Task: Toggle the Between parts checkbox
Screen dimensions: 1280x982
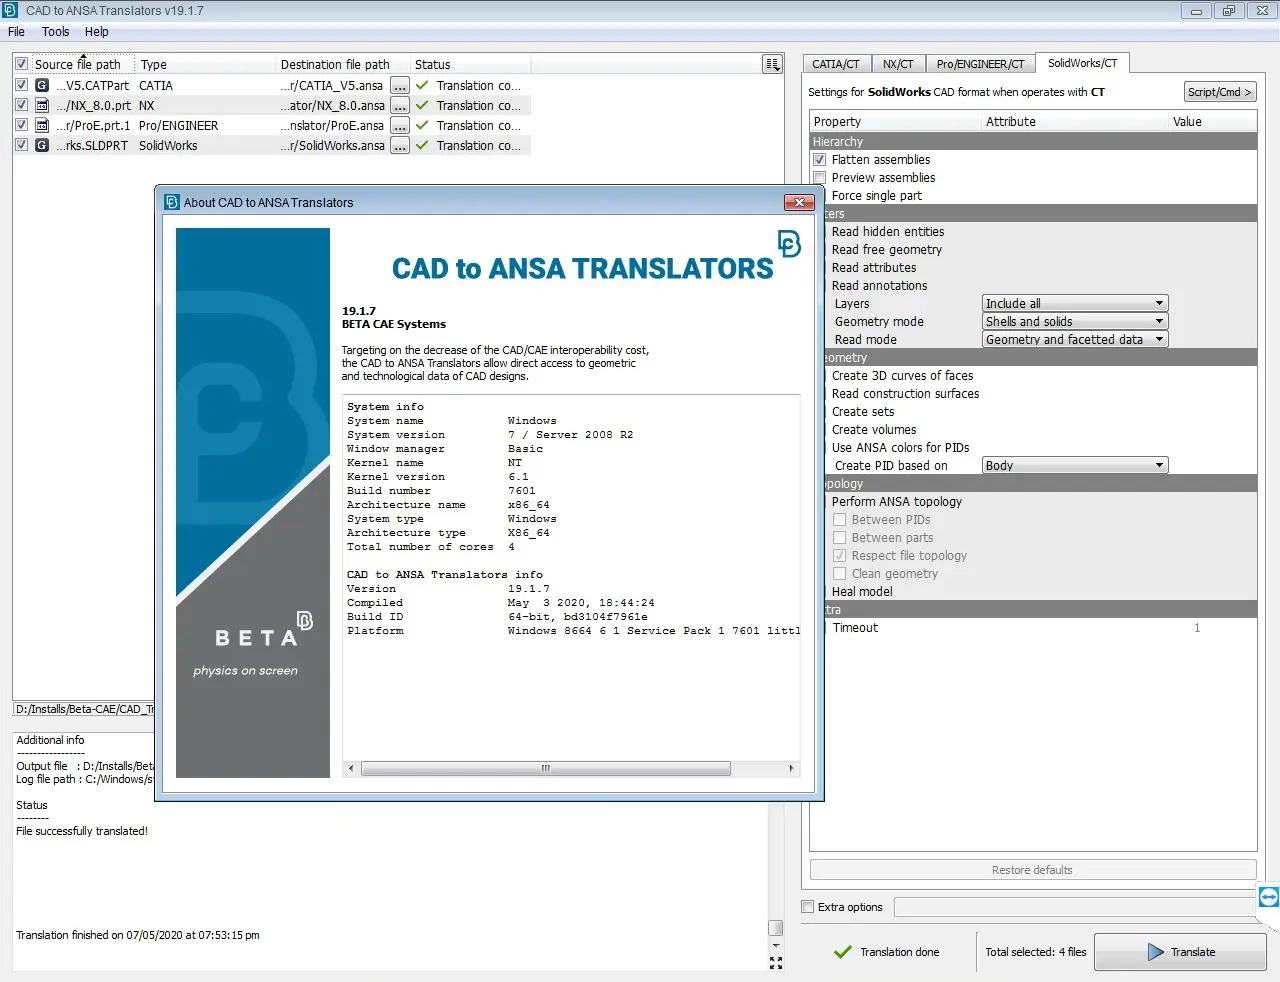Action: (840, 538)
